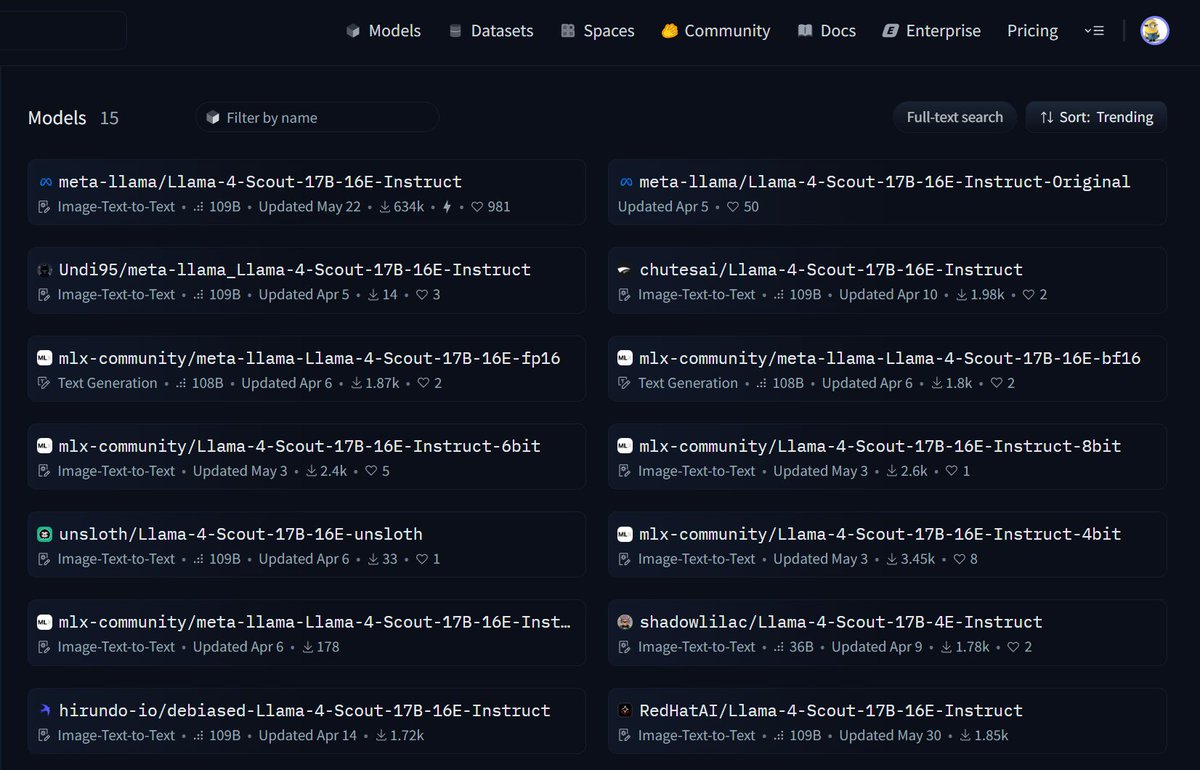Open meta-llama/Llama-4-Scout-17B-16E-Instruct model

coord(306,193)
